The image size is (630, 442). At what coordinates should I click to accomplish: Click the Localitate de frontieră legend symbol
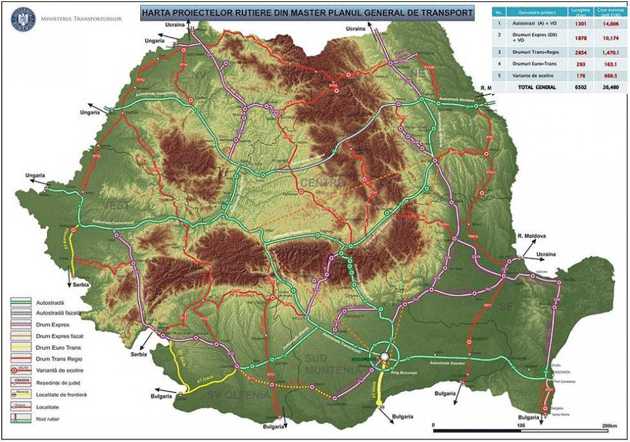point(22,394)
